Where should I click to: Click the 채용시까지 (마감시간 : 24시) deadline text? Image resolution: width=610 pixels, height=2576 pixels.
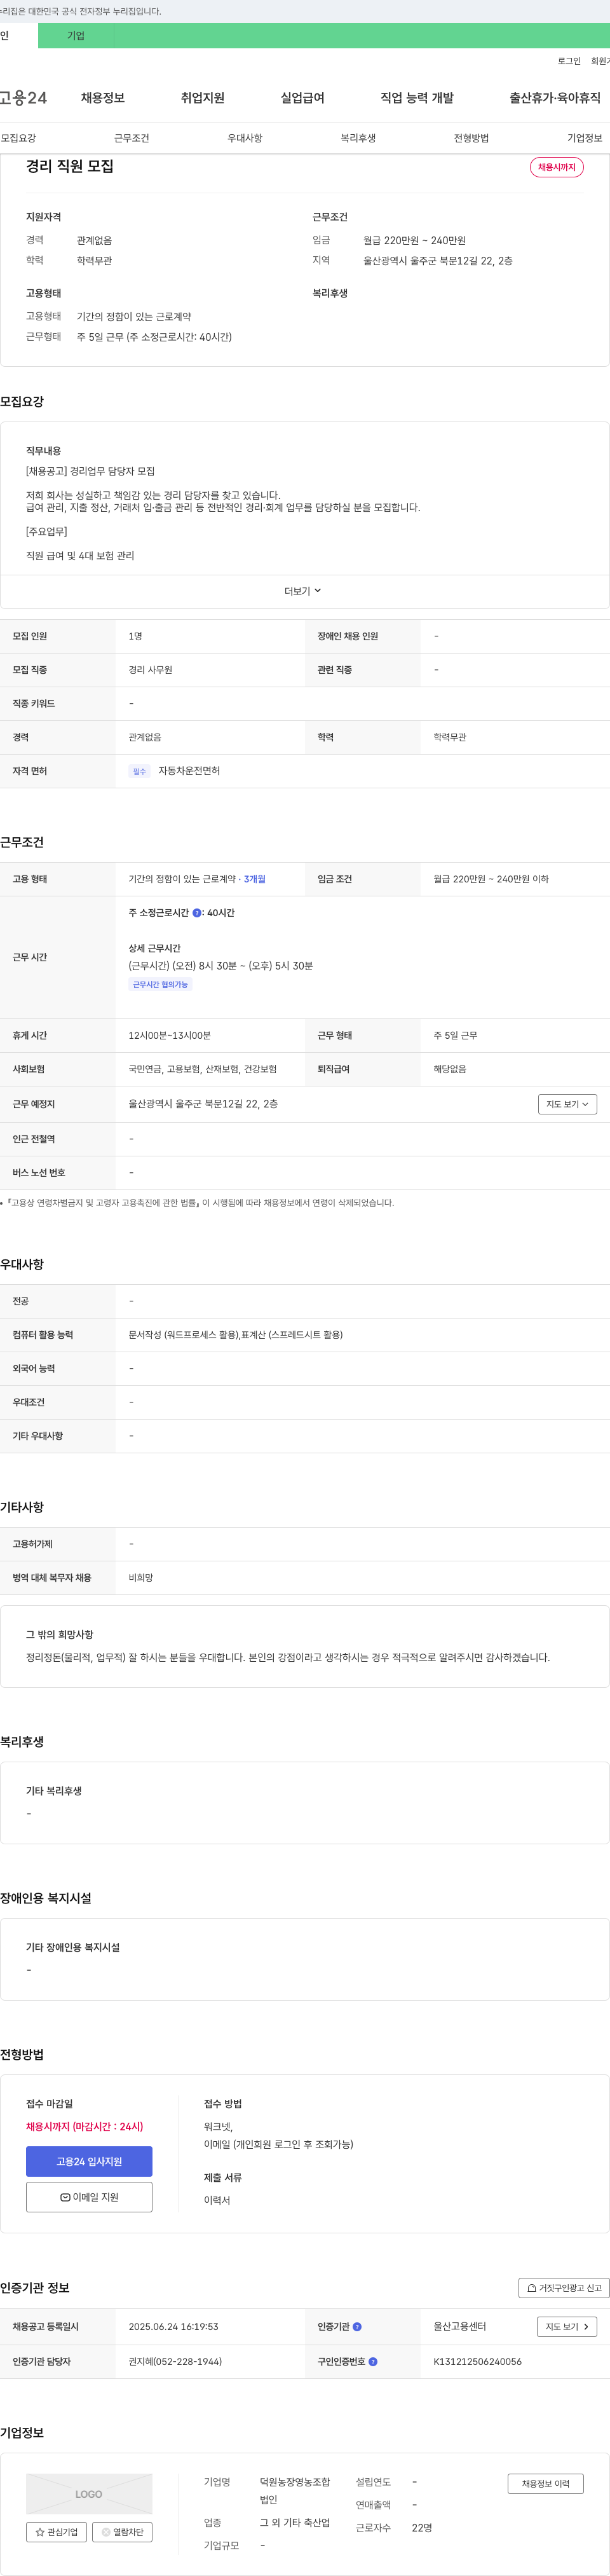pyautogui.click(x=84, y=2127)
